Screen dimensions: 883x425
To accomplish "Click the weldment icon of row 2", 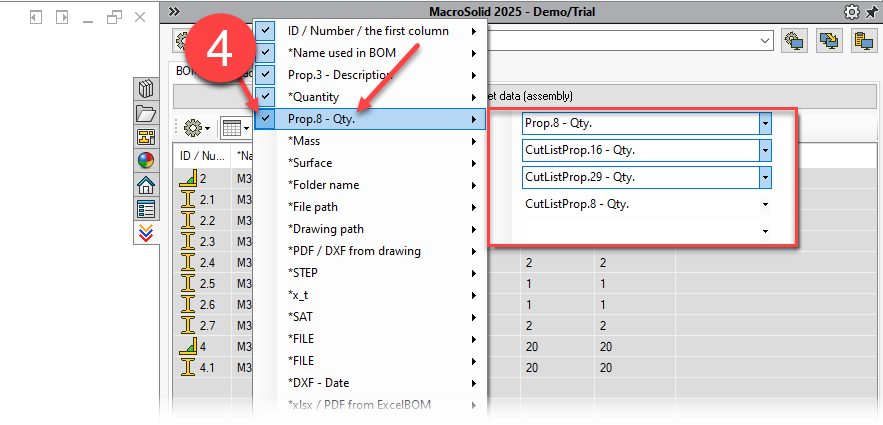I will click(189, 178).
